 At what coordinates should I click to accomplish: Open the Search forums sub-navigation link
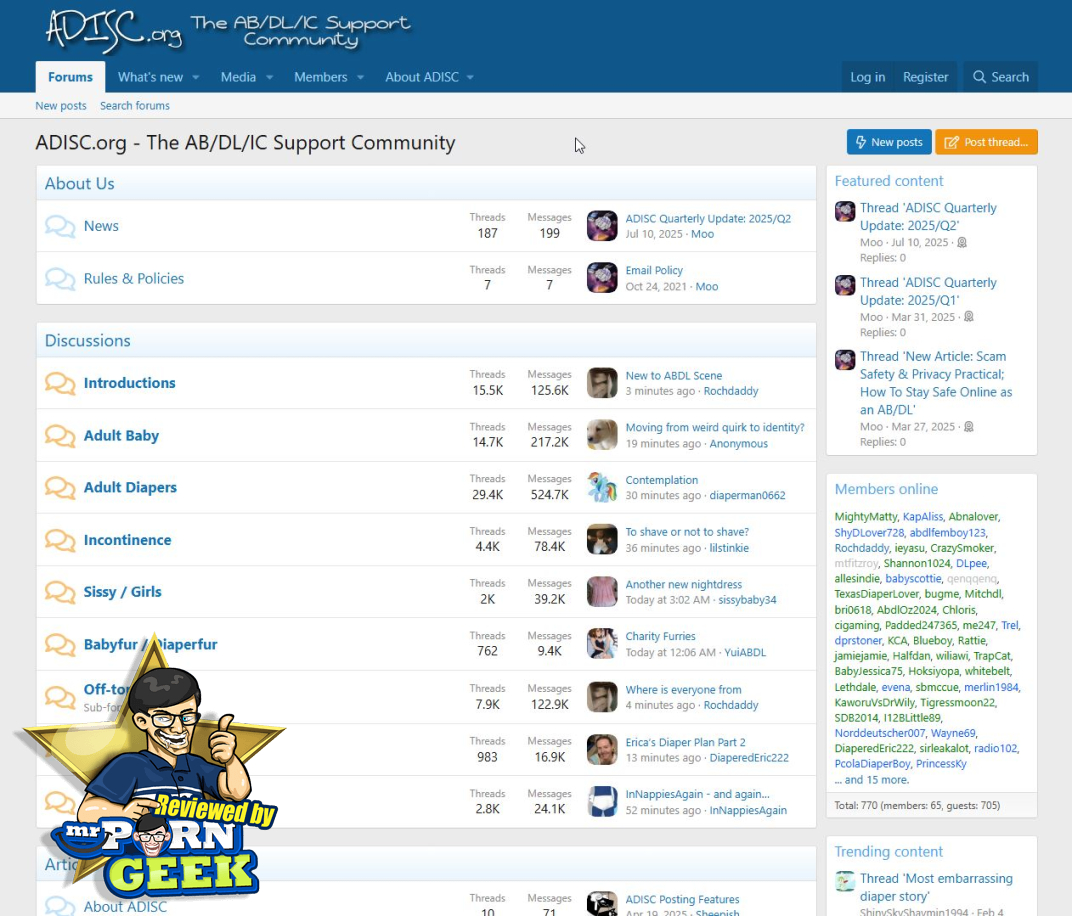click(x=134, y=106)
